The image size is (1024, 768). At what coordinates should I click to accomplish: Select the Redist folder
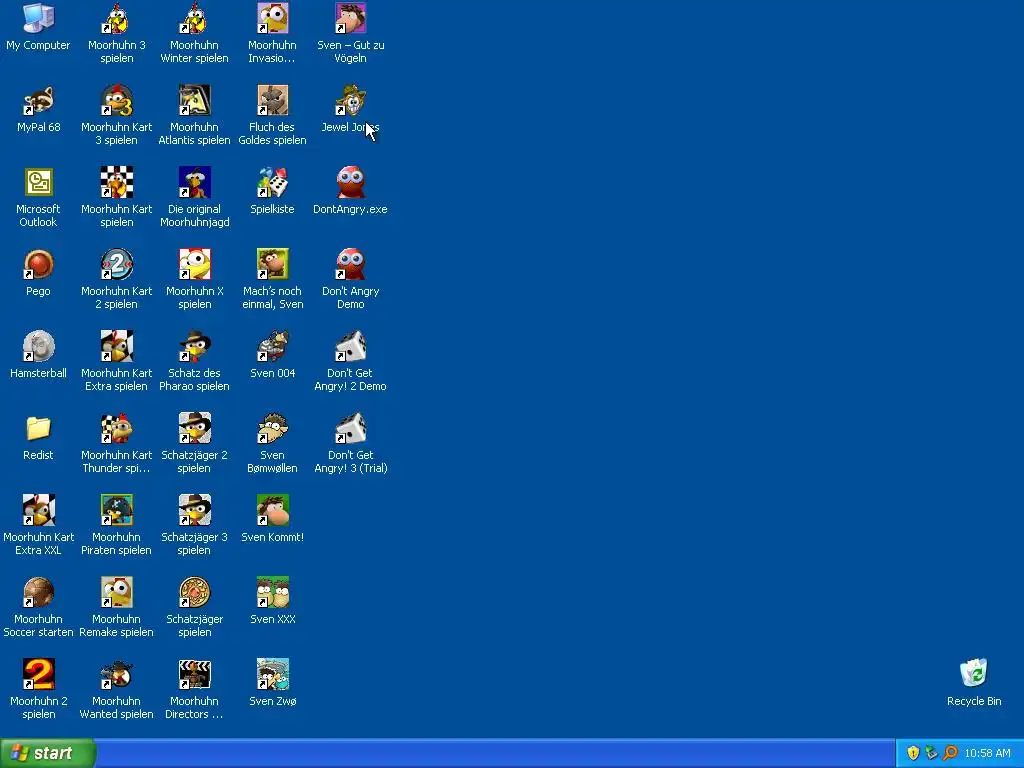pos(39,428)
